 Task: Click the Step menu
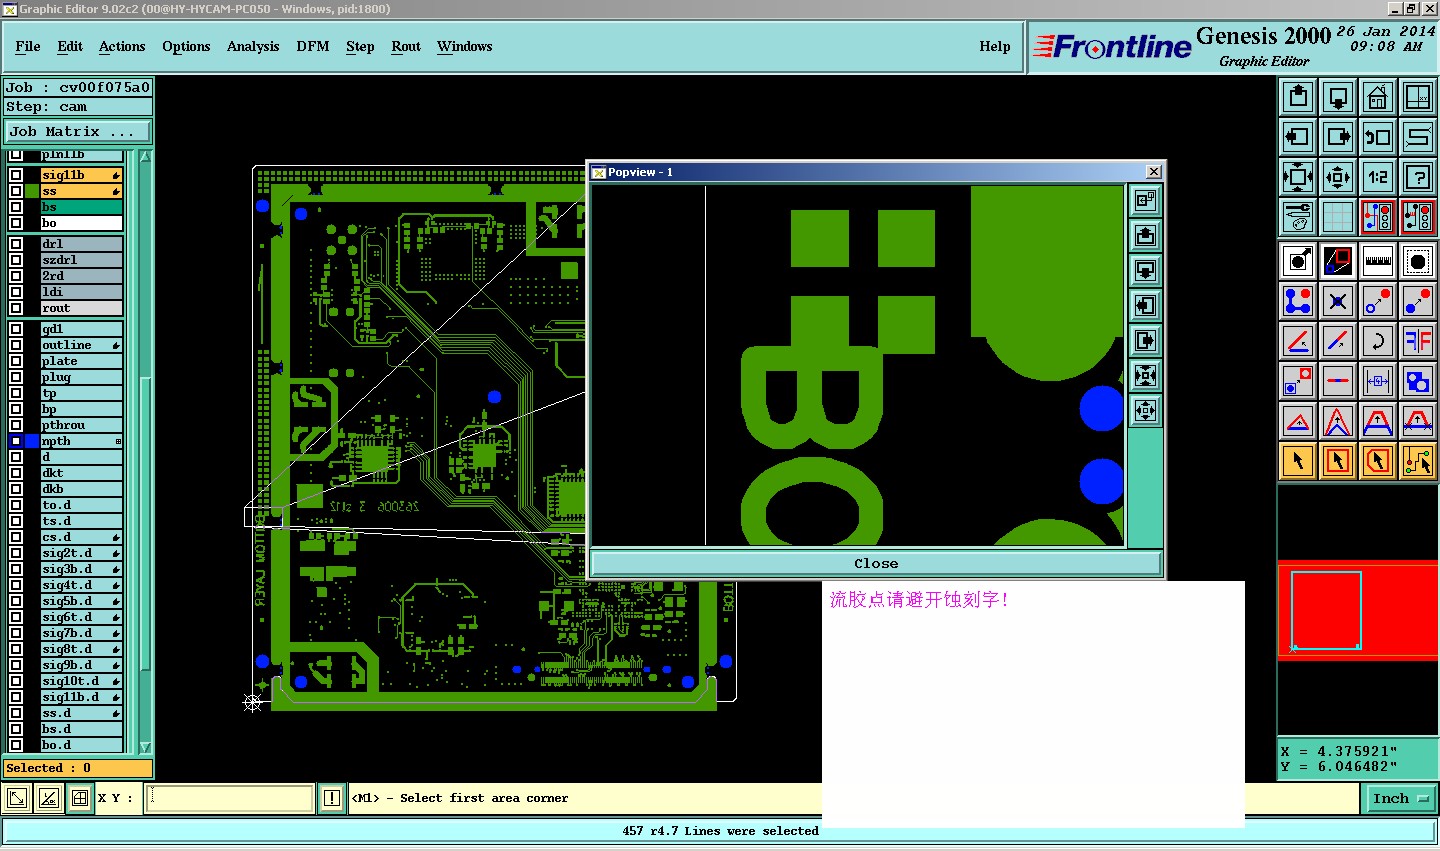(360, 46)
